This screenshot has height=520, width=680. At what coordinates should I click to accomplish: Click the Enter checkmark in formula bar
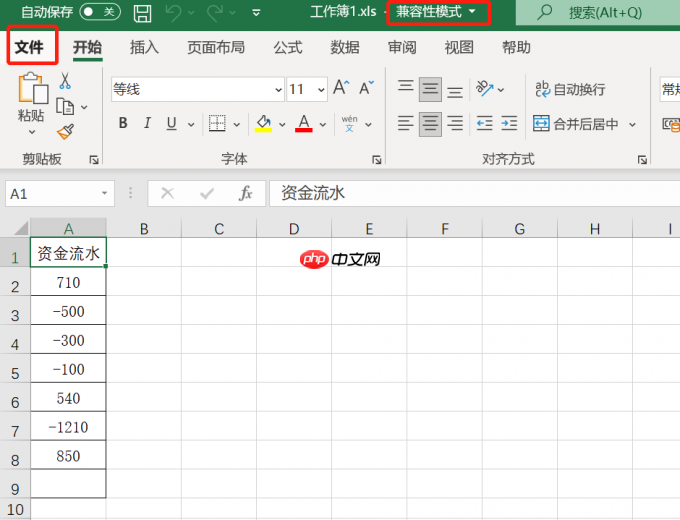(207, 193)
